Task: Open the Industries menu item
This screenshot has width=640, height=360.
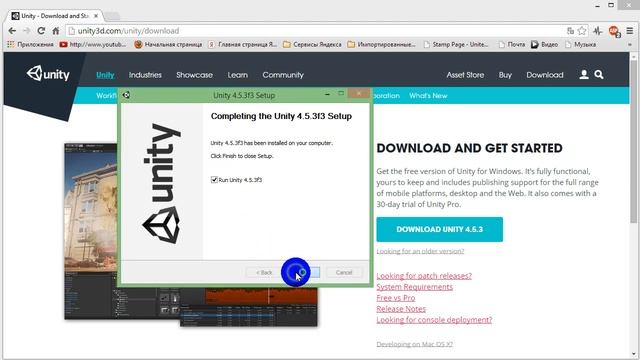Action: pos(145,75)
